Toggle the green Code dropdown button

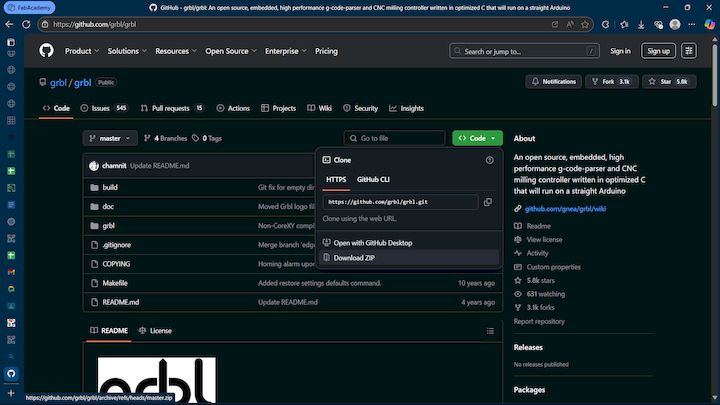[477, 138]
